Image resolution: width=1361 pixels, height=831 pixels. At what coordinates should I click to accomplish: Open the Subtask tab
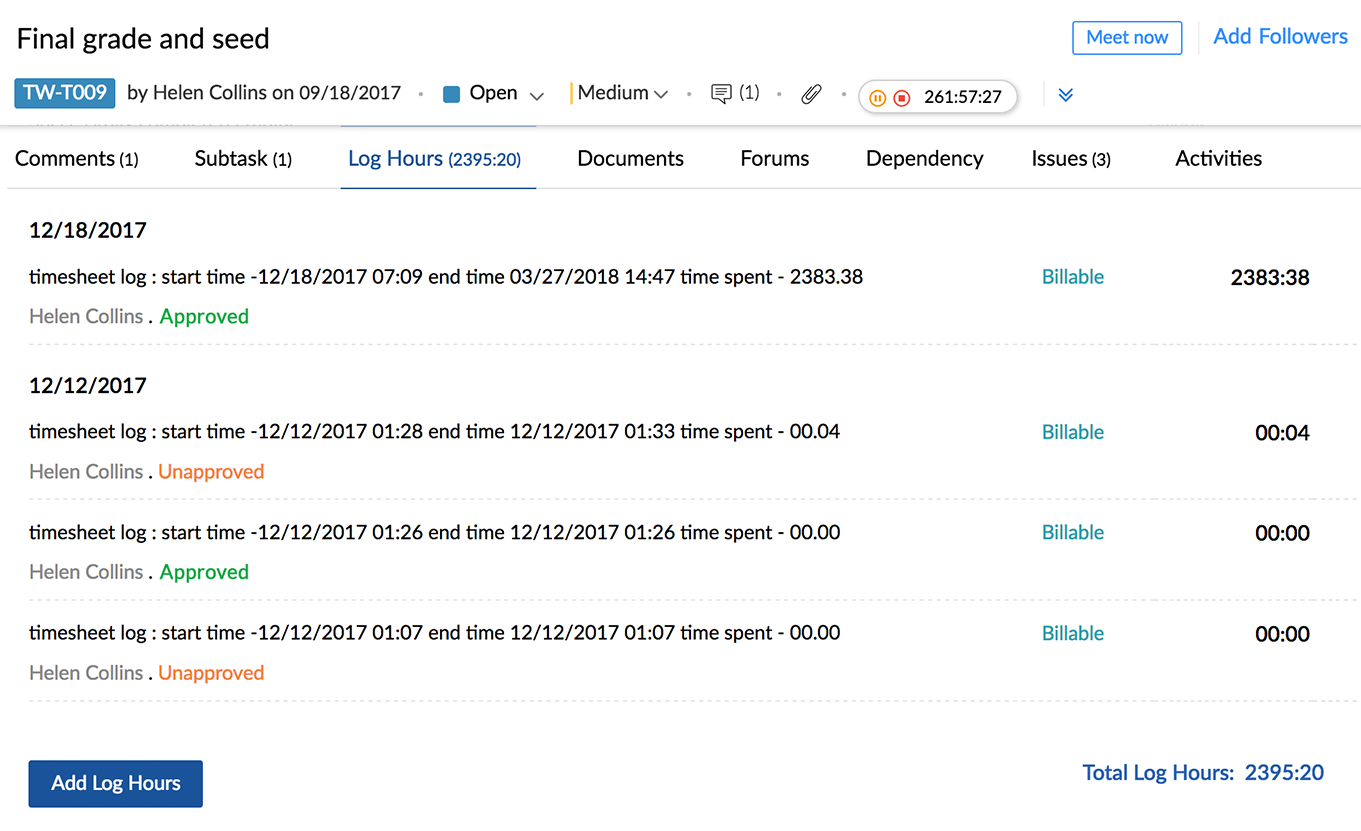click(x=243, y=159)
